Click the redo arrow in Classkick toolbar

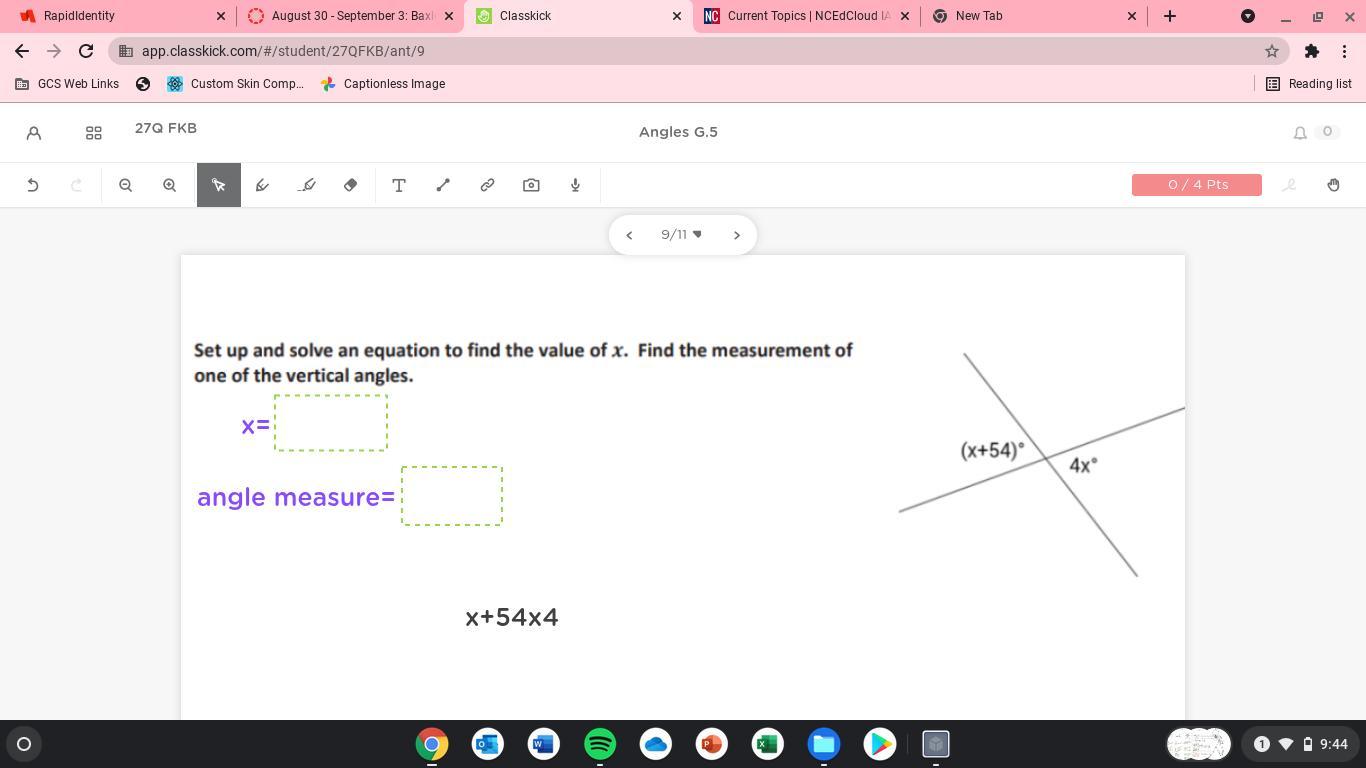(77, 185)
